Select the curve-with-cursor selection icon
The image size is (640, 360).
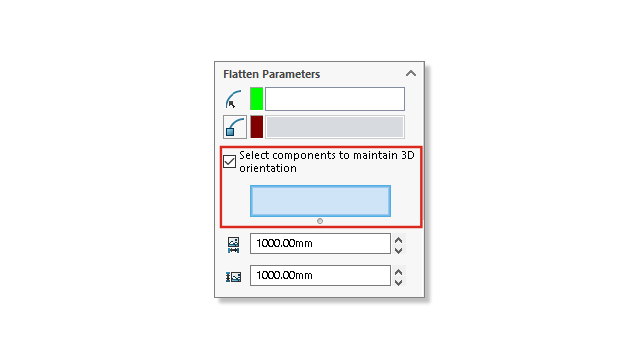point(234,99)
